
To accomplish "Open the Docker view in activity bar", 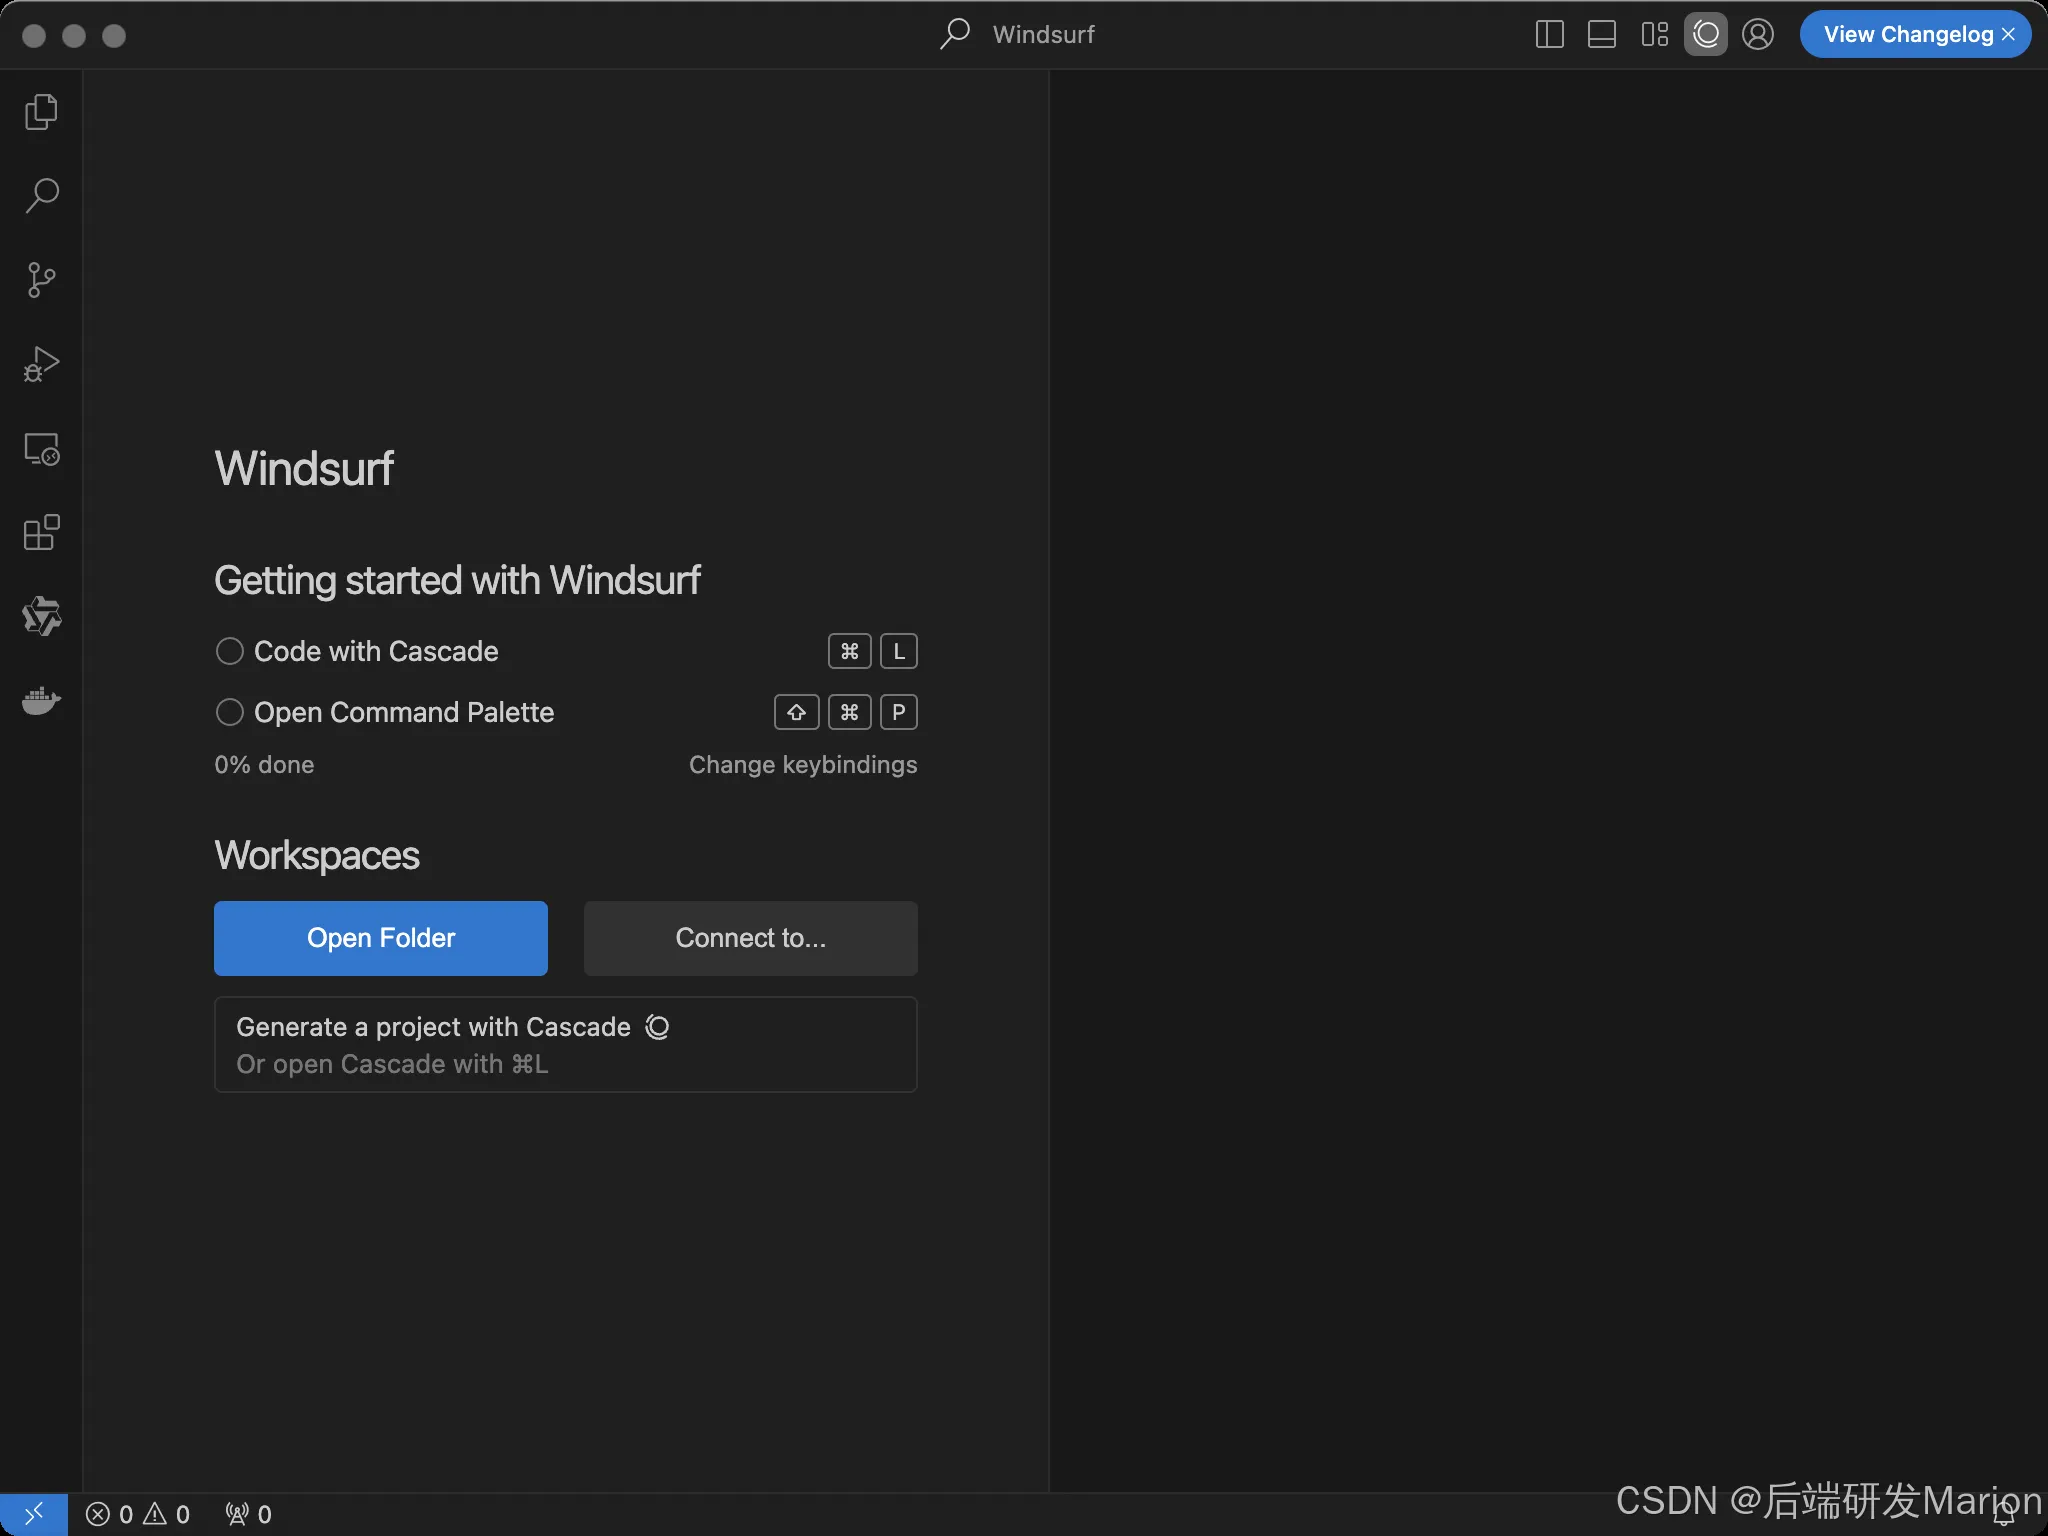I will [41, 701].
